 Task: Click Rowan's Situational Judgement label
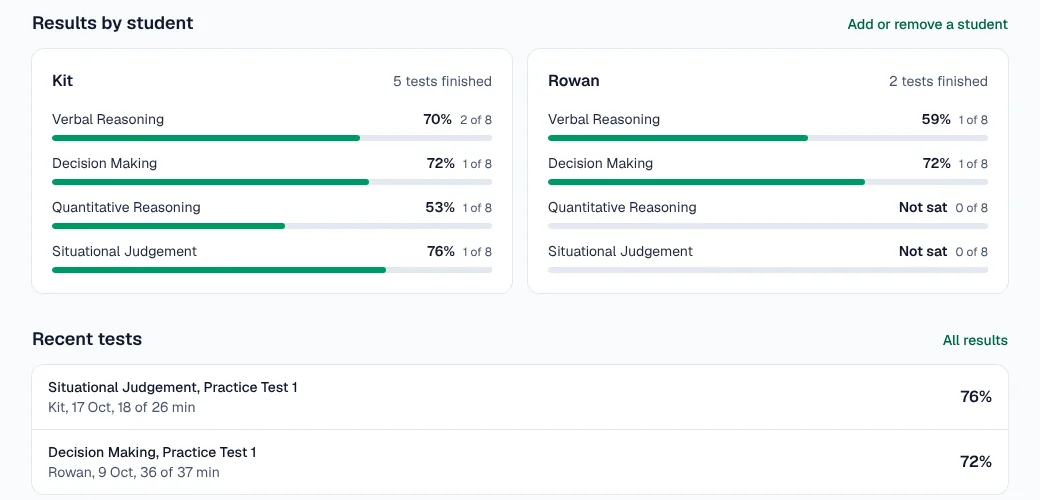click(621, 251)
